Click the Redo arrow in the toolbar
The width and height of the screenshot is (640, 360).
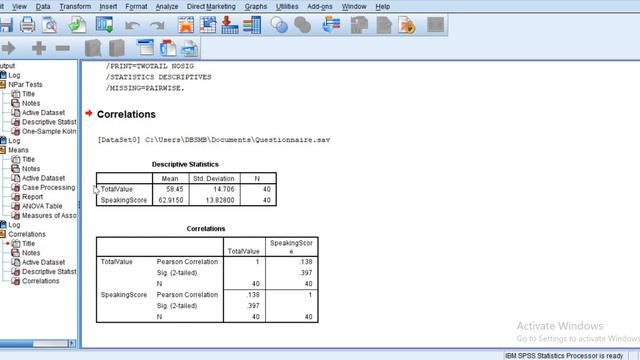157,26
